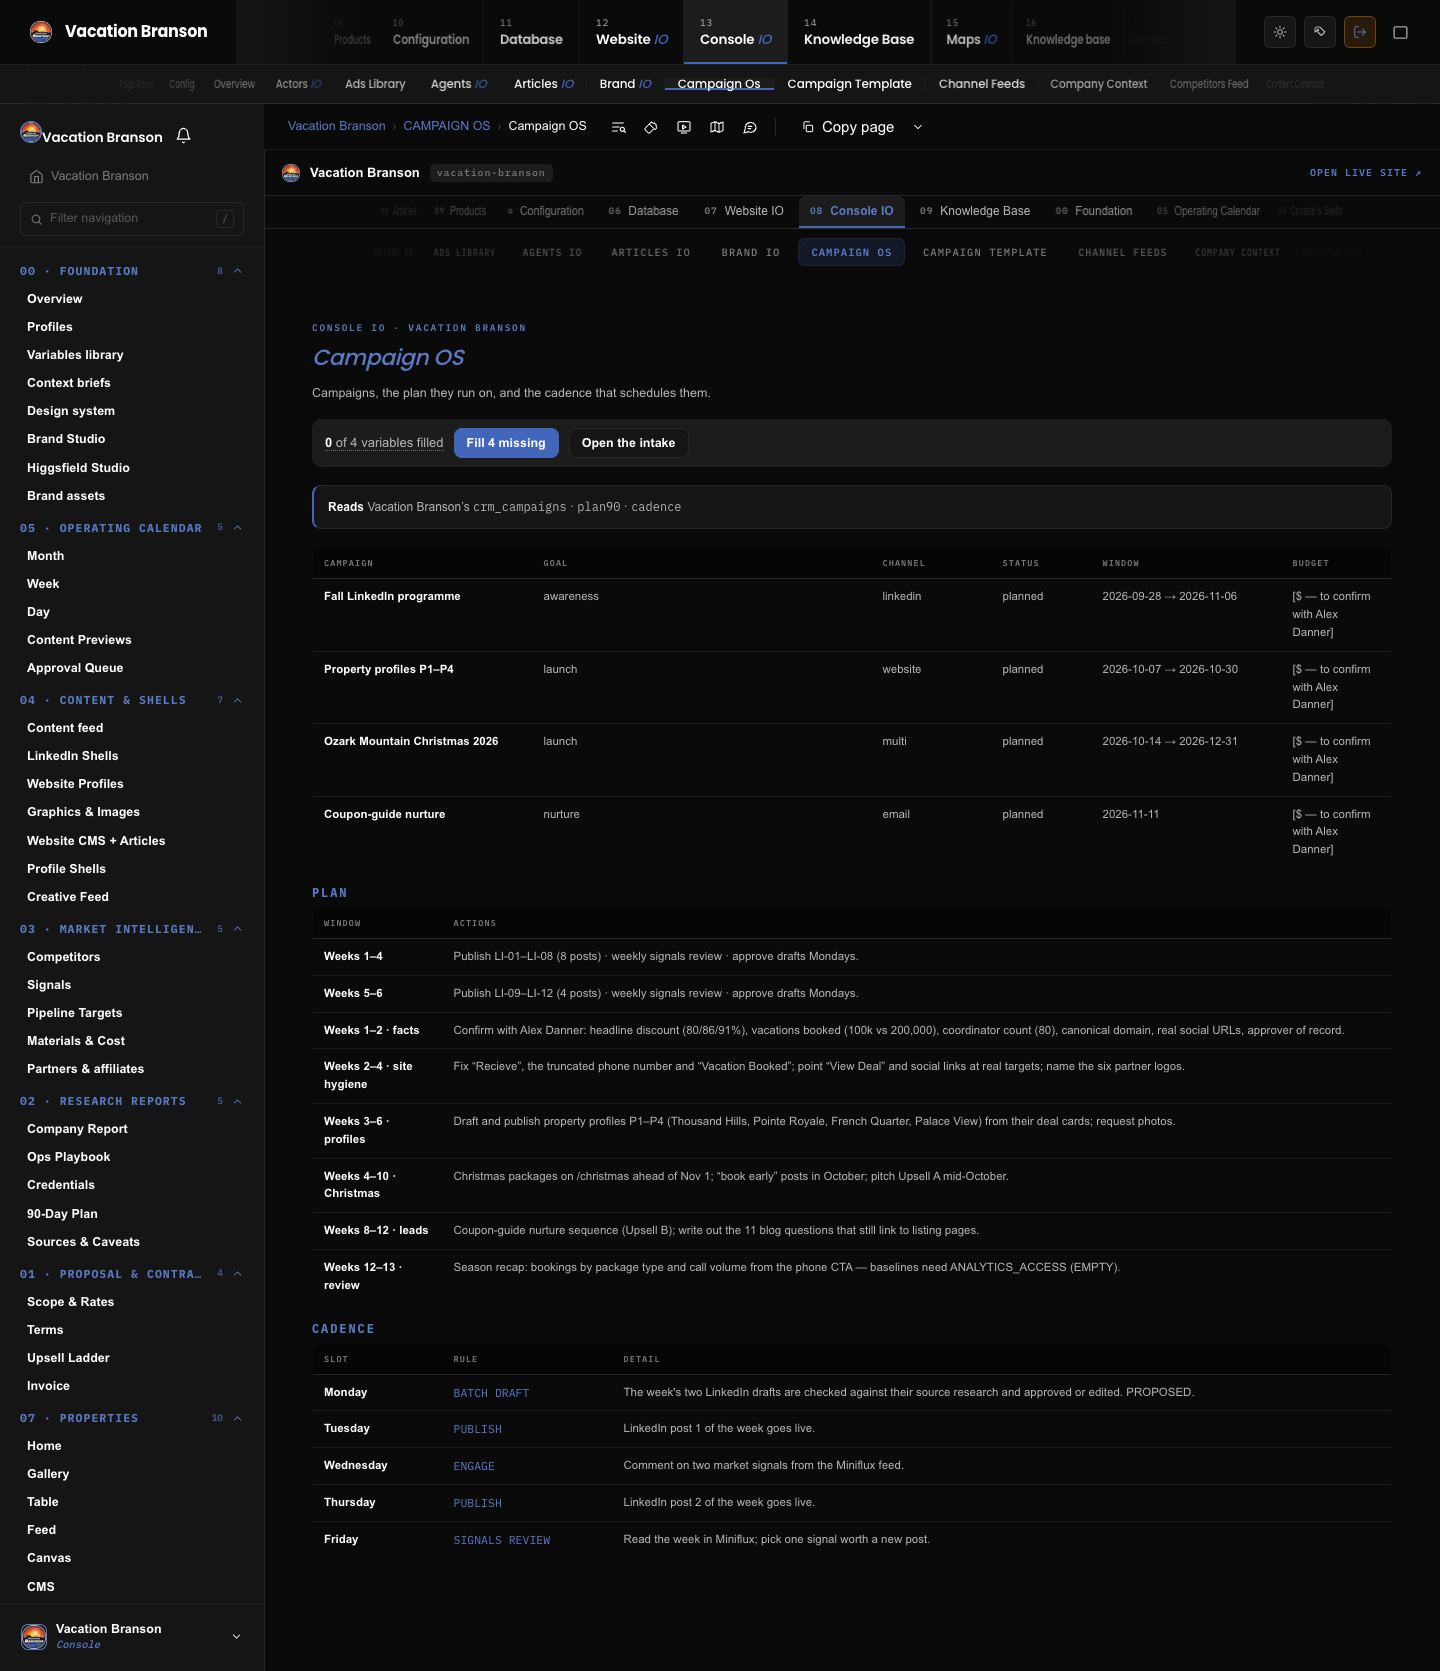Click the square panel icon in the top-right corner
Screen dimensions: 1440x1671
pos(1401,32)
